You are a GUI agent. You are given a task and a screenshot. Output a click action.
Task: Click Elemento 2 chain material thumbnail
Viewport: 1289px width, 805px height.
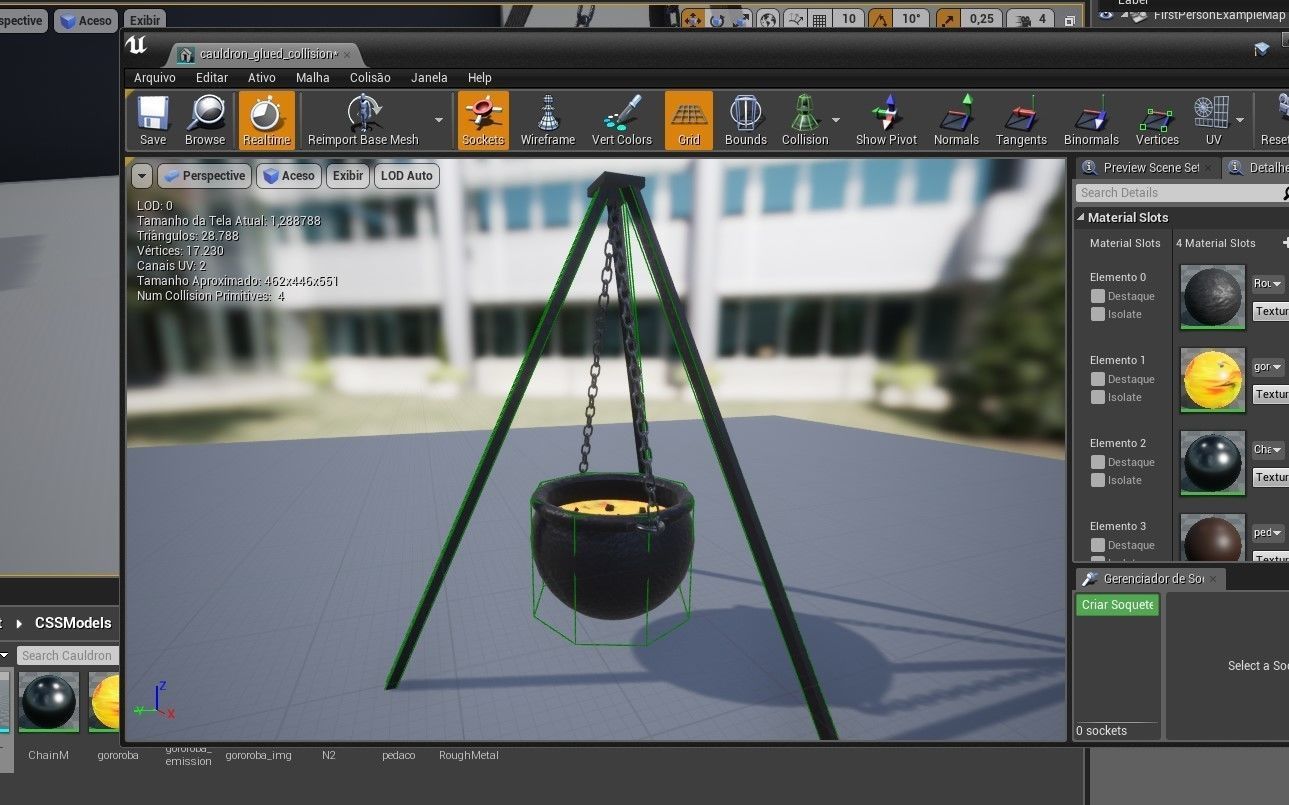coord(1213,463)
